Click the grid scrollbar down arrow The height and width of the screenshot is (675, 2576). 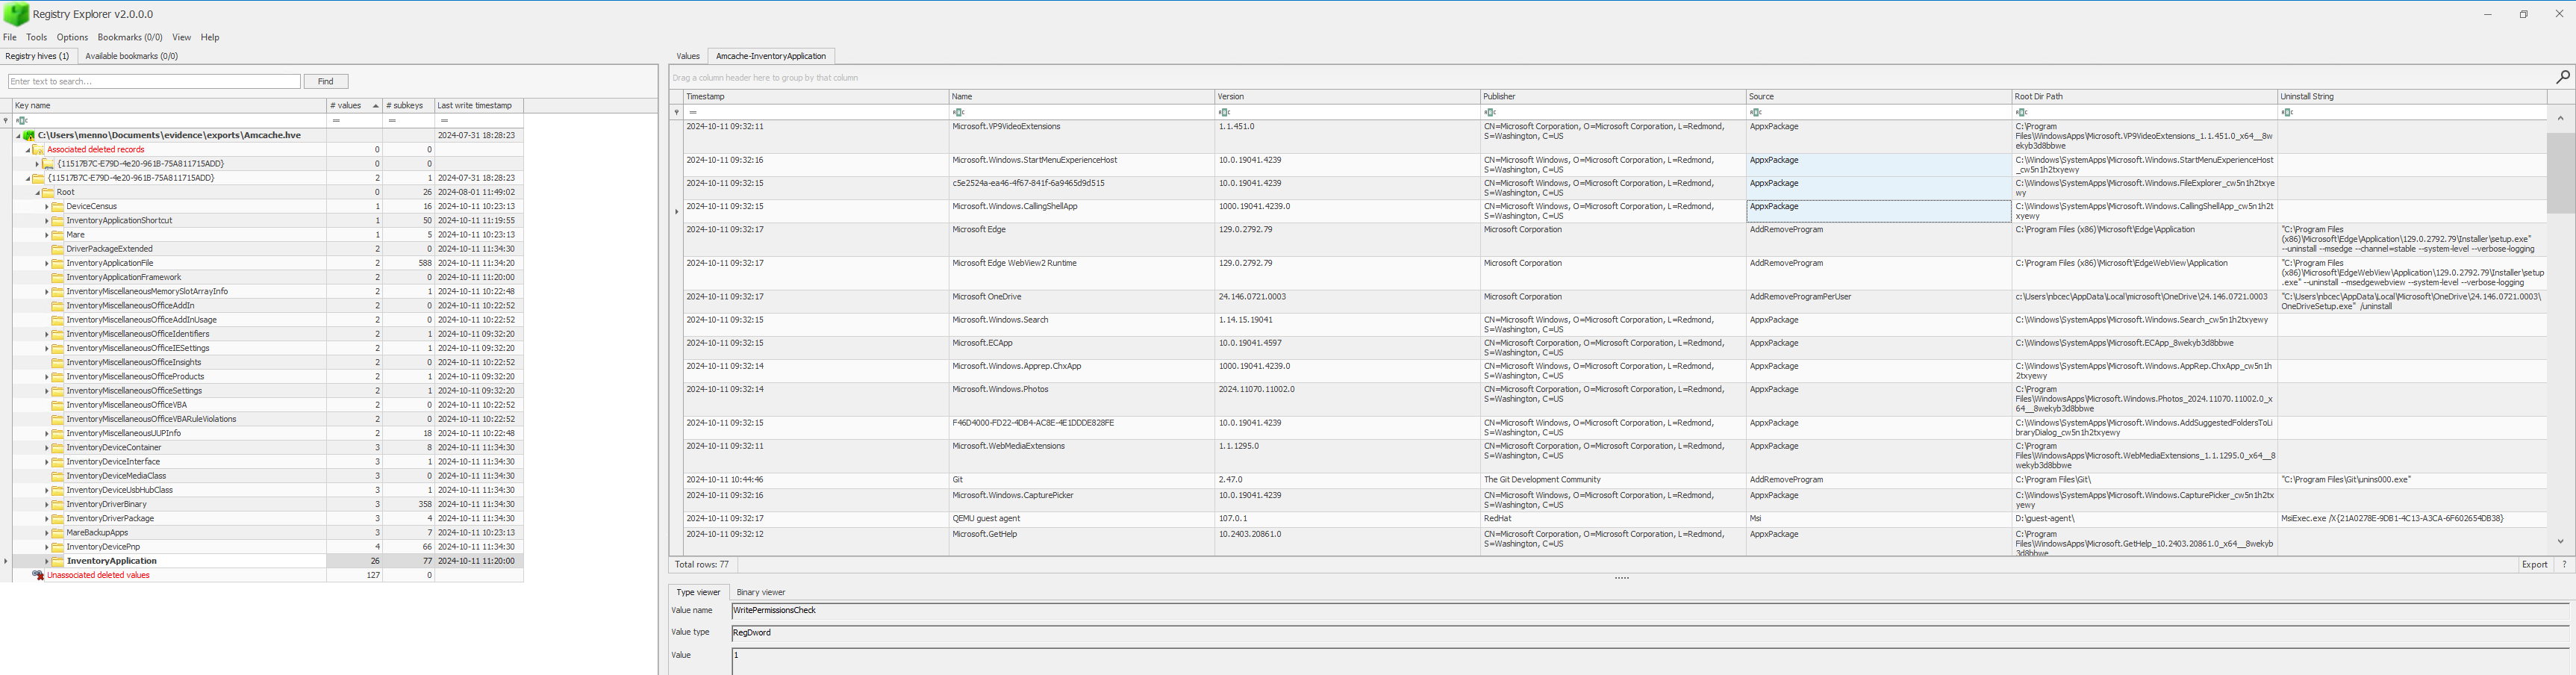[x=2560, y=541]
